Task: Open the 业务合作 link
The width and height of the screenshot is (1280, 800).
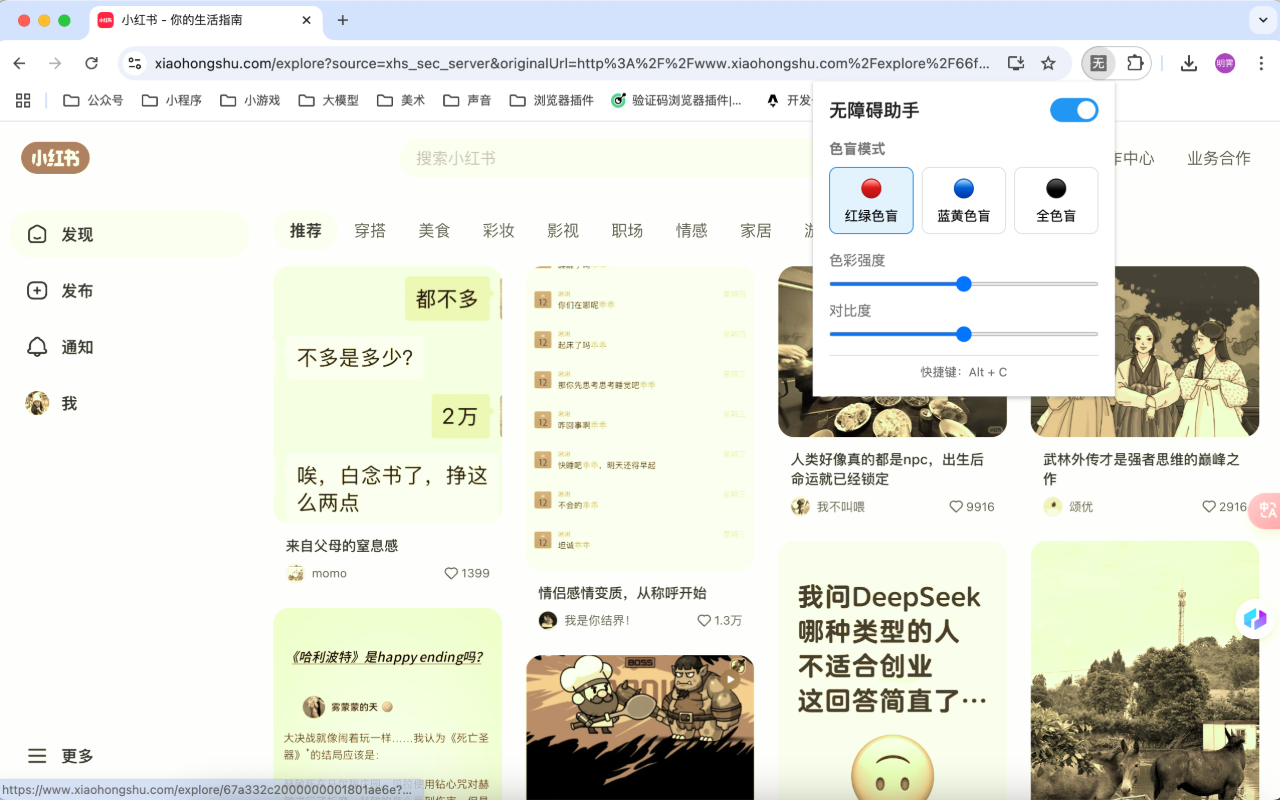Action: [x=1219, y=158]
